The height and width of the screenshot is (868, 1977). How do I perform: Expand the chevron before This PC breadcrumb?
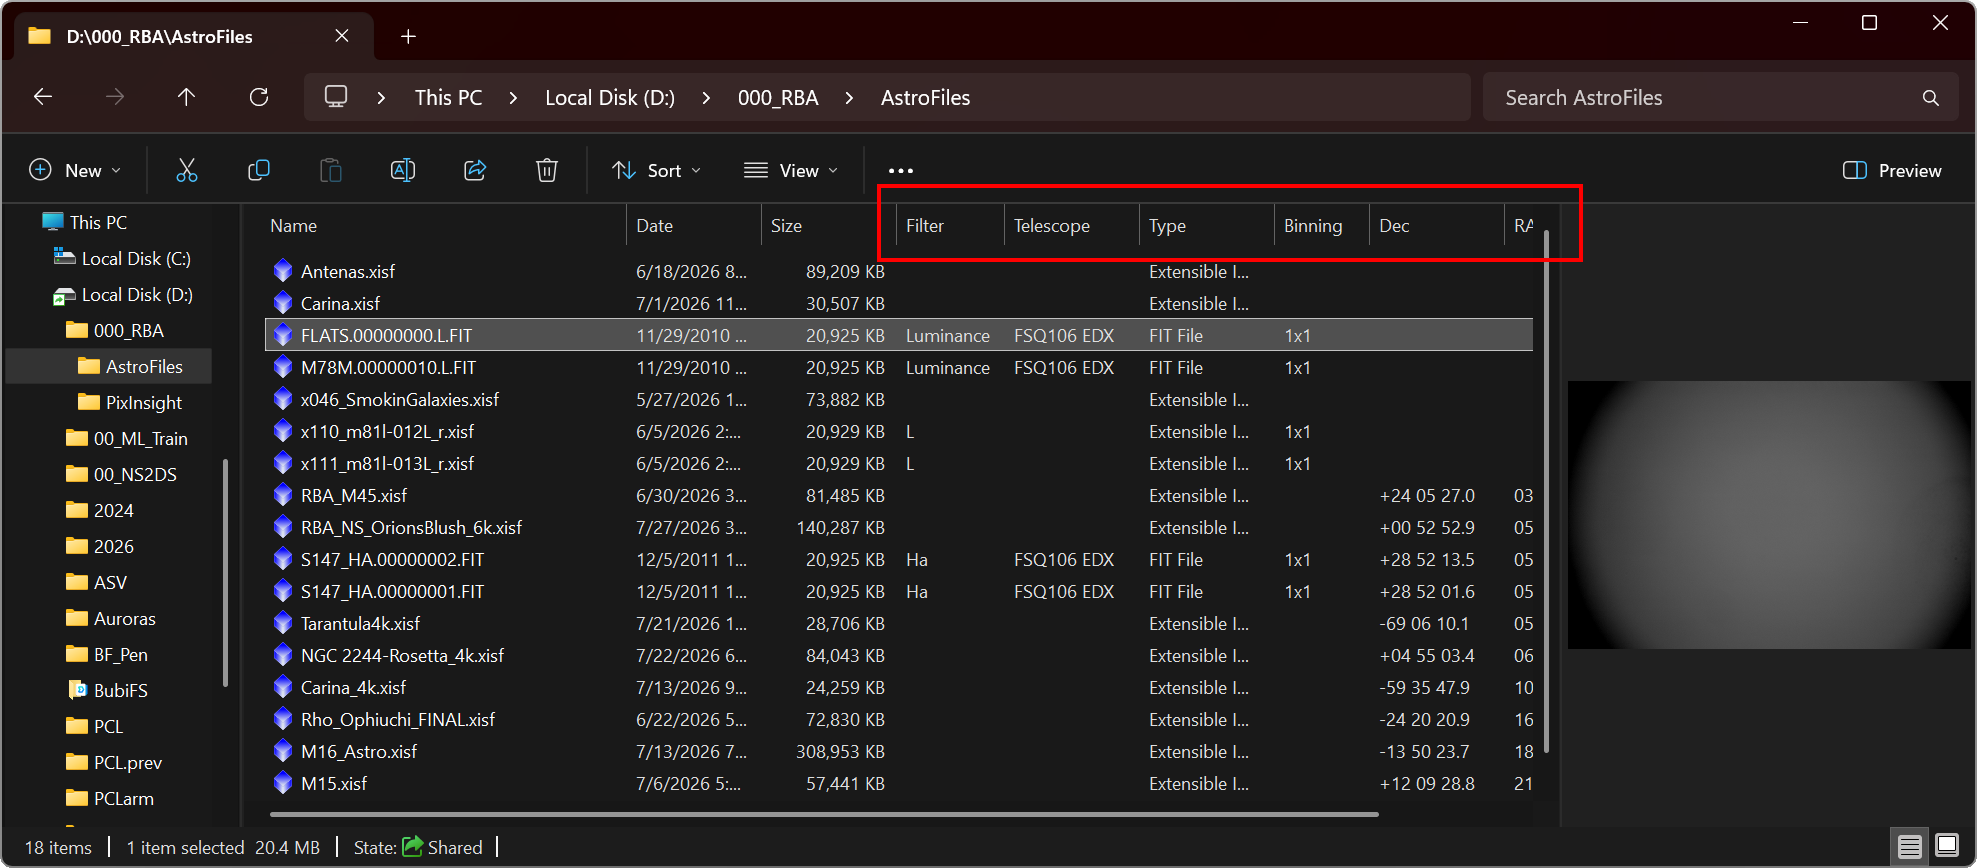[381, 98]
